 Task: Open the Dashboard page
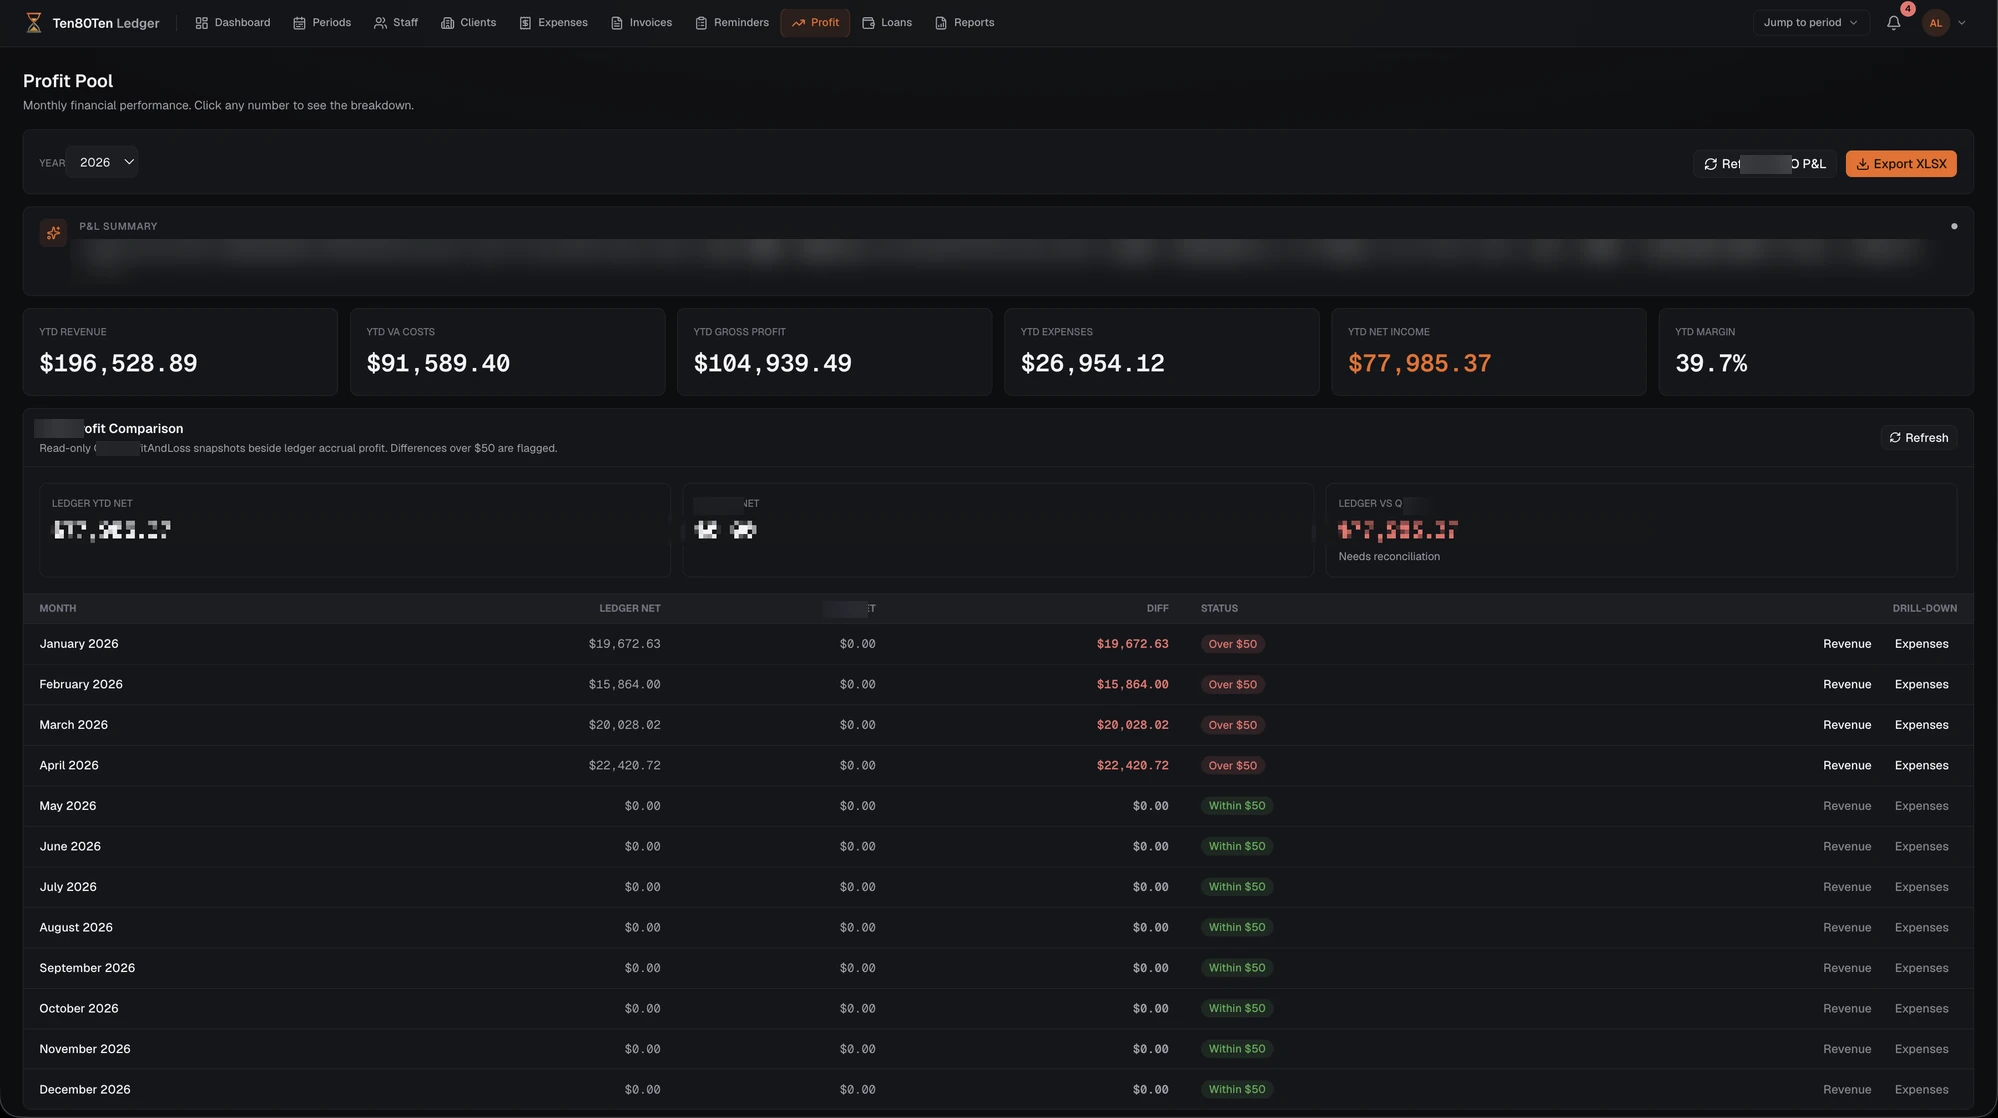coord(232,22)
